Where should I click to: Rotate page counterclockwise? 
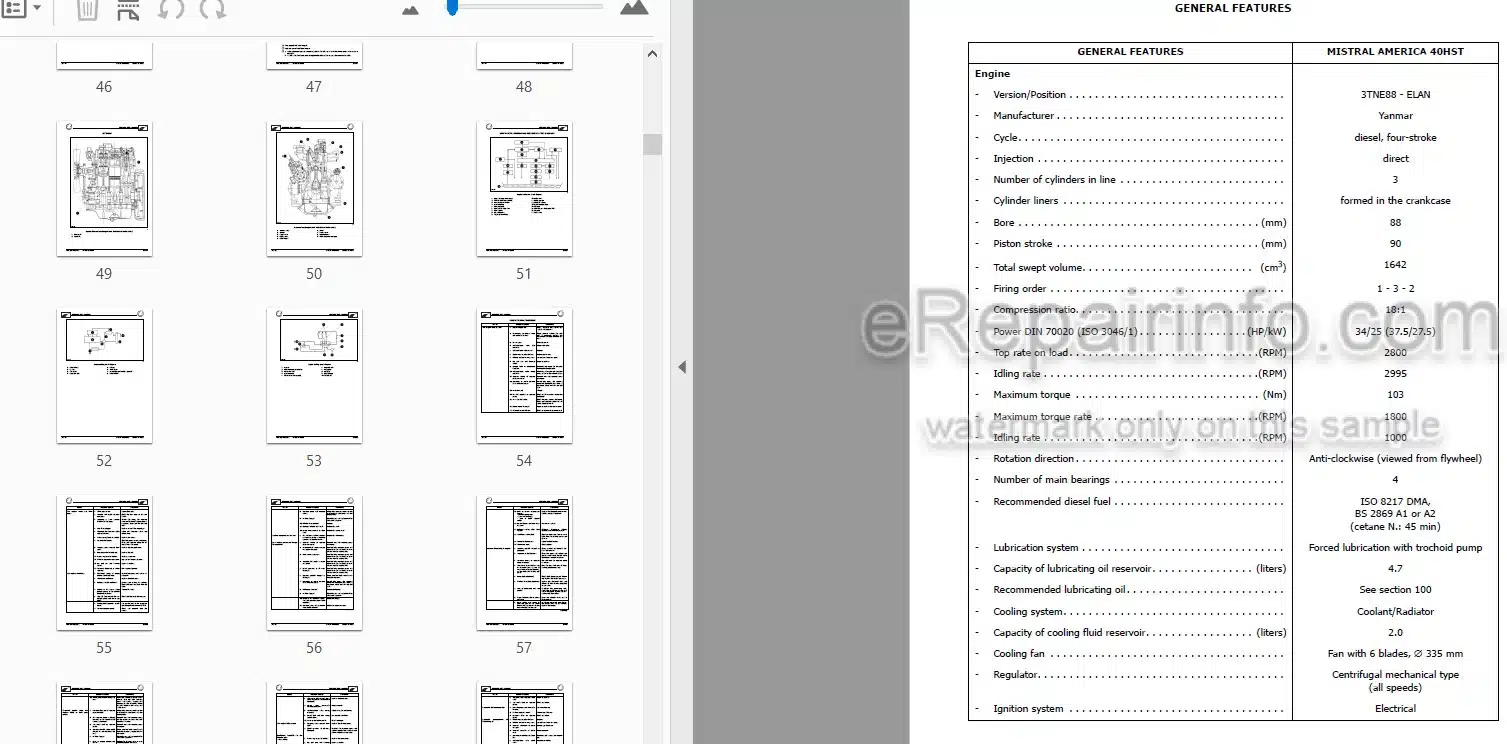pos(171,10)
